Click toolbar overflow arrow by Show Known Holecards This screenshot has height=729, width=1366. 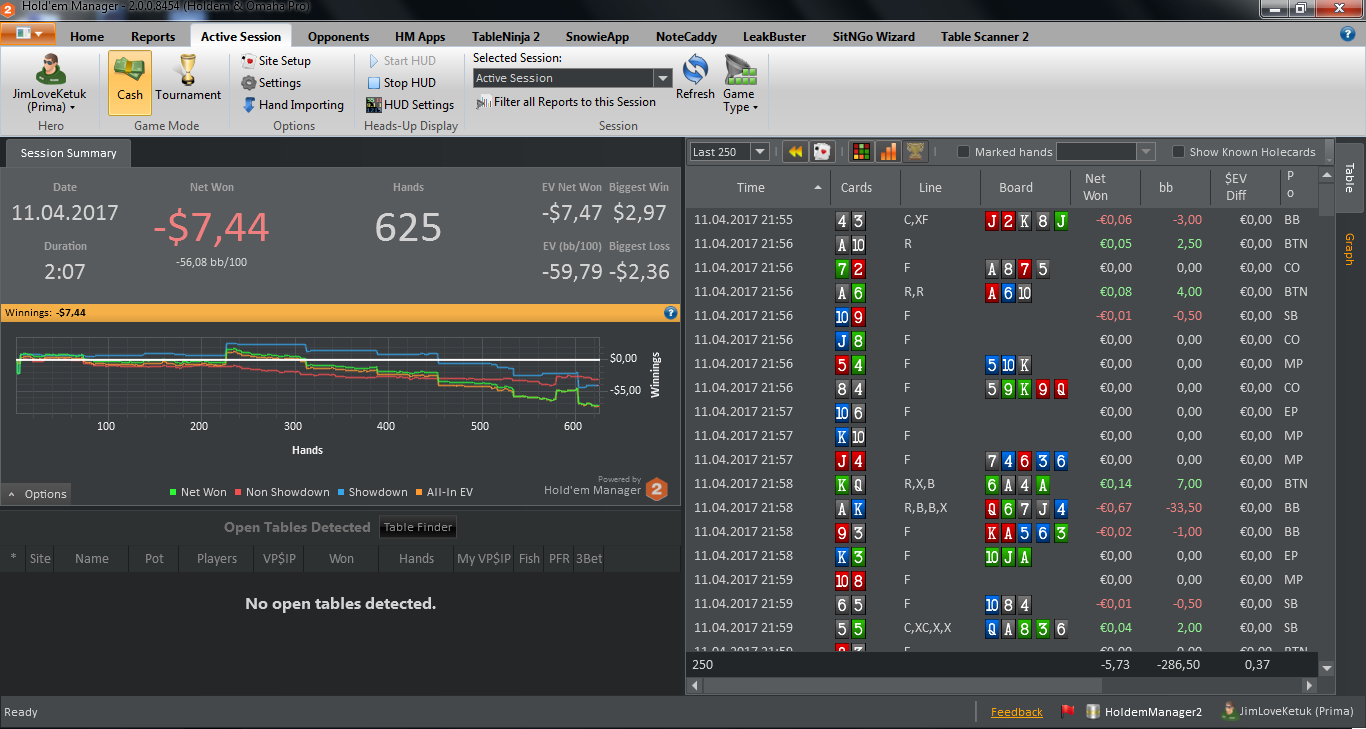1328,152
